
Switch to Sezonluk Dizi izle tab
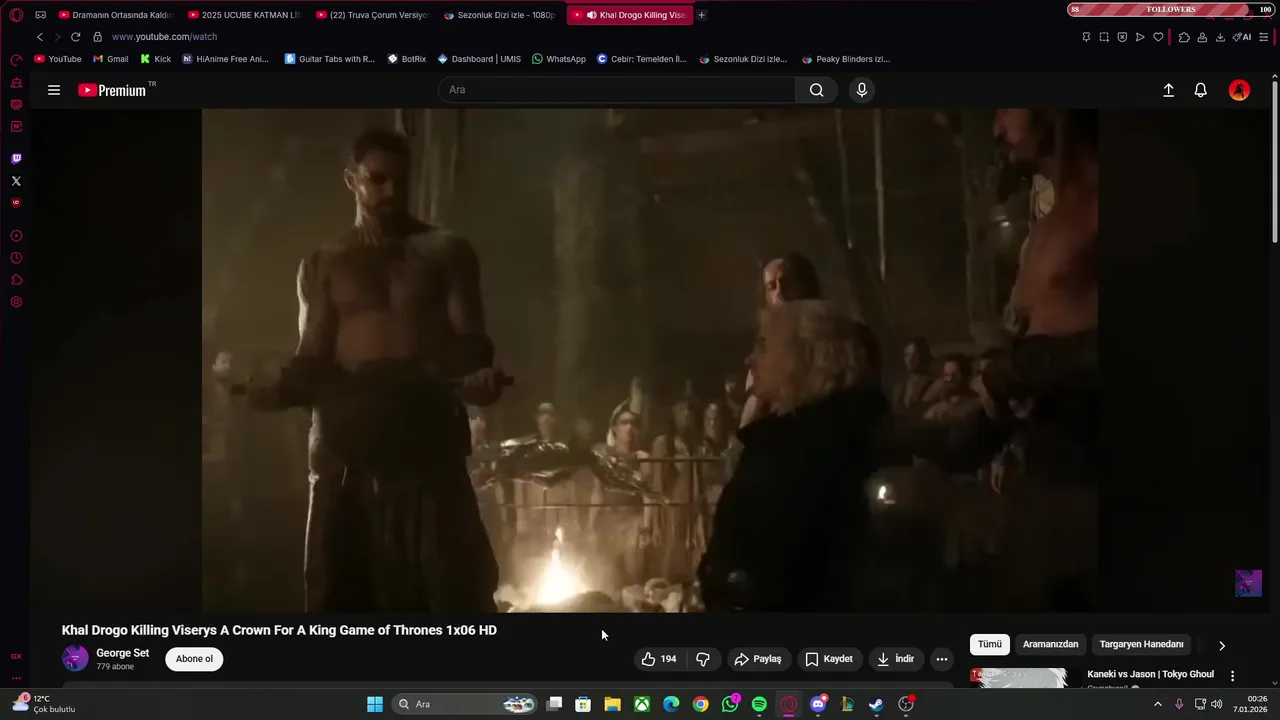coord(499,15)
